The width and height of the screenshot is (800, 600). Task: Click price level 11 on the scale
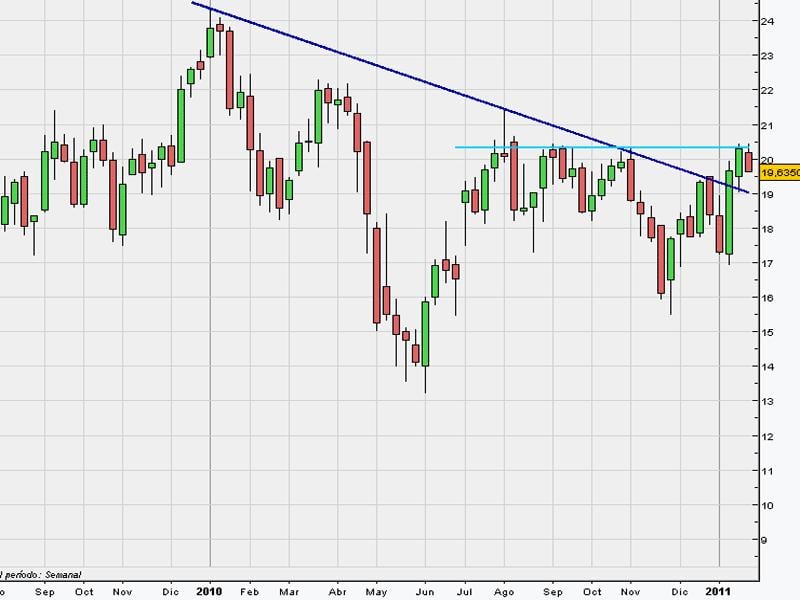pos(767,471)
